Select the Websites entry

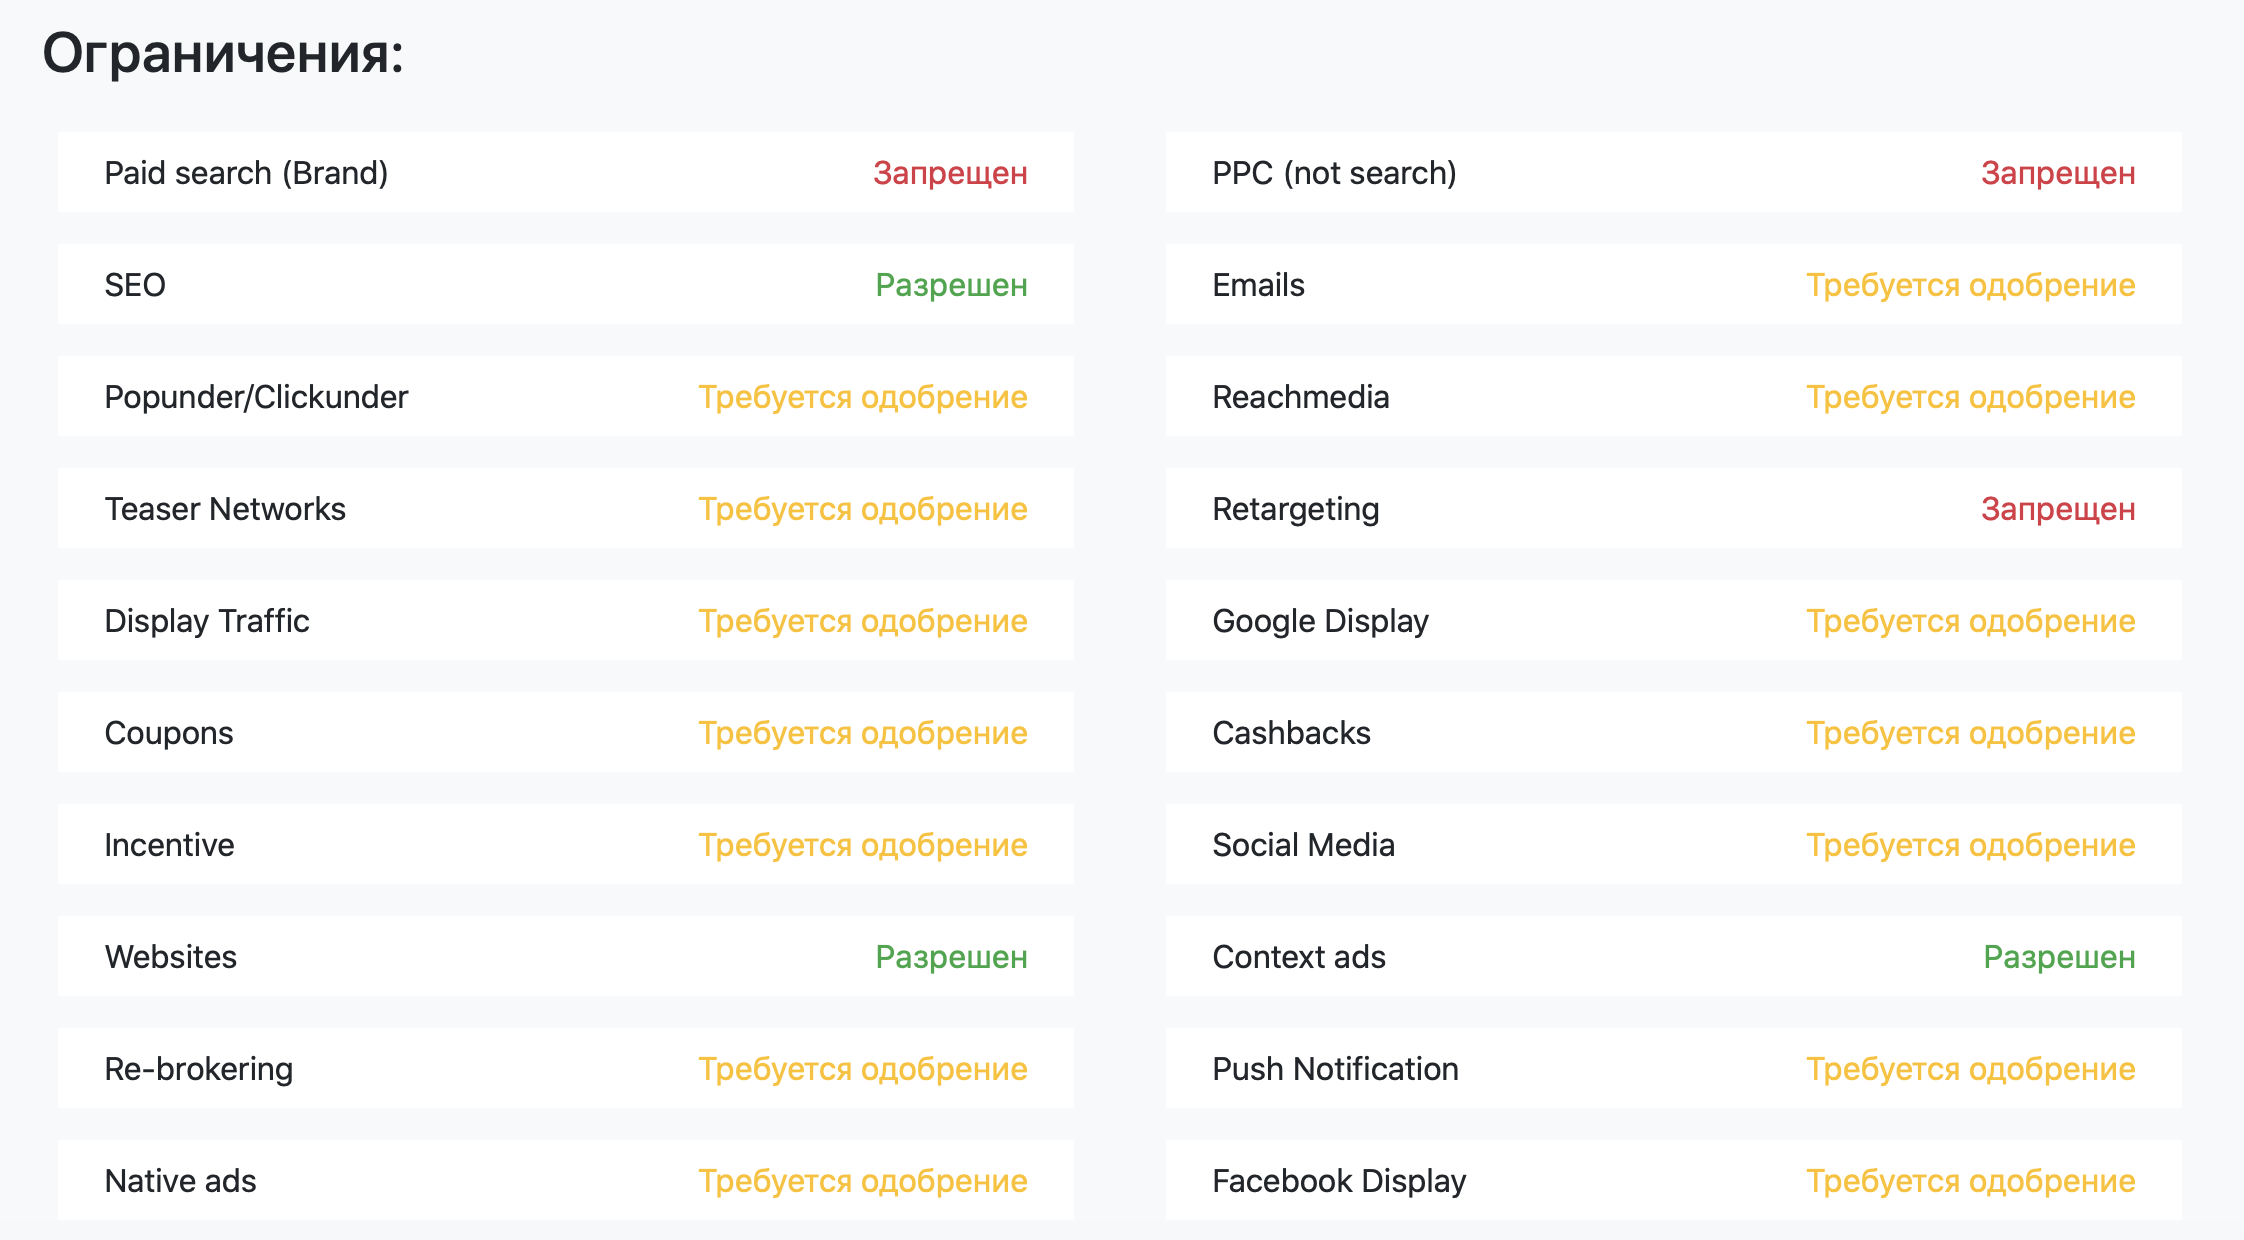565,956
